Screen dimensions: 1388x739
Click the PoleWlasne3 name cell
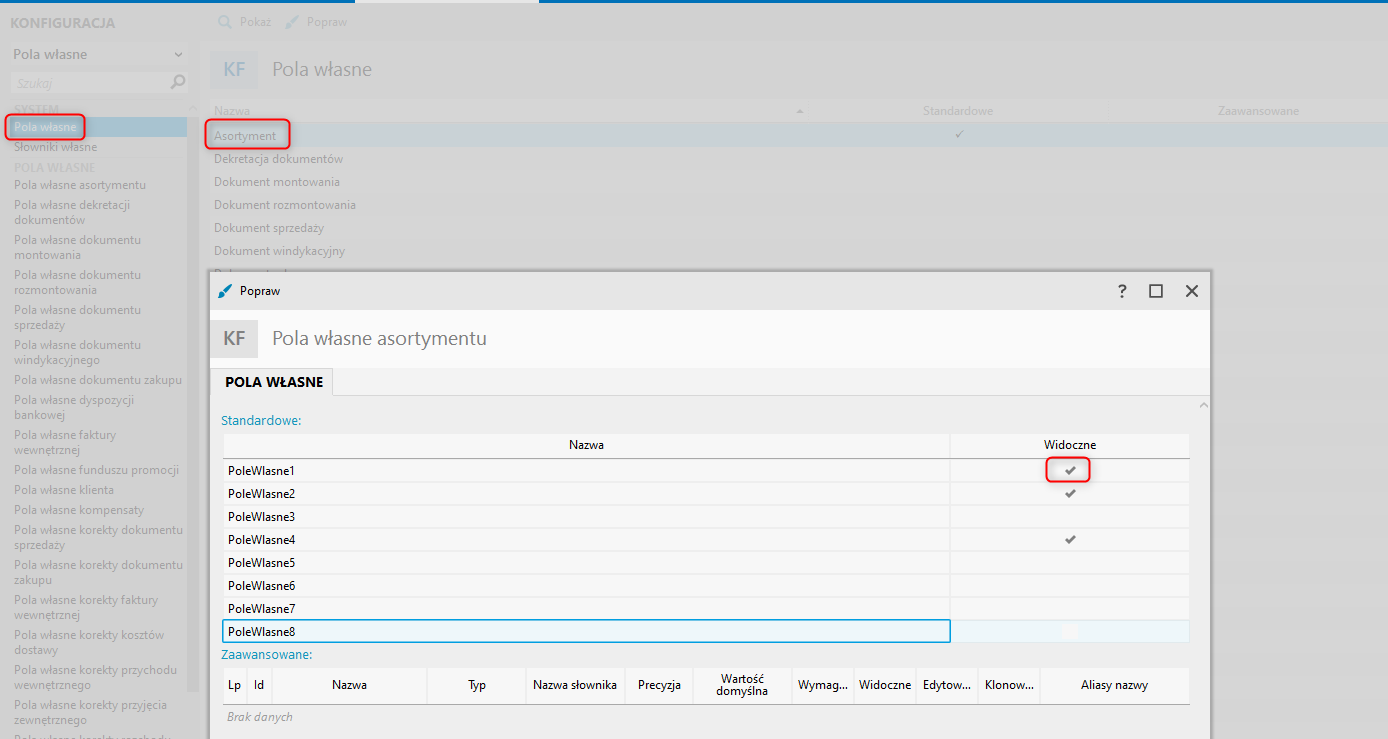[x=586, y=516]
